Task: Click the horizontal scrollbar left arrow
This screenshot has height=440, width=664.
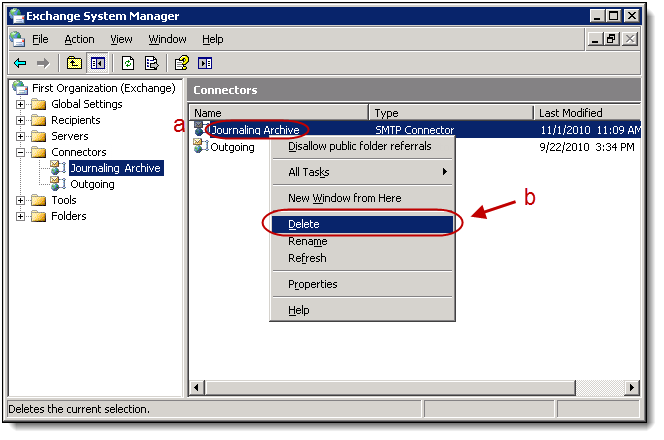Action: pyautogui.click(x=196, y=387)
